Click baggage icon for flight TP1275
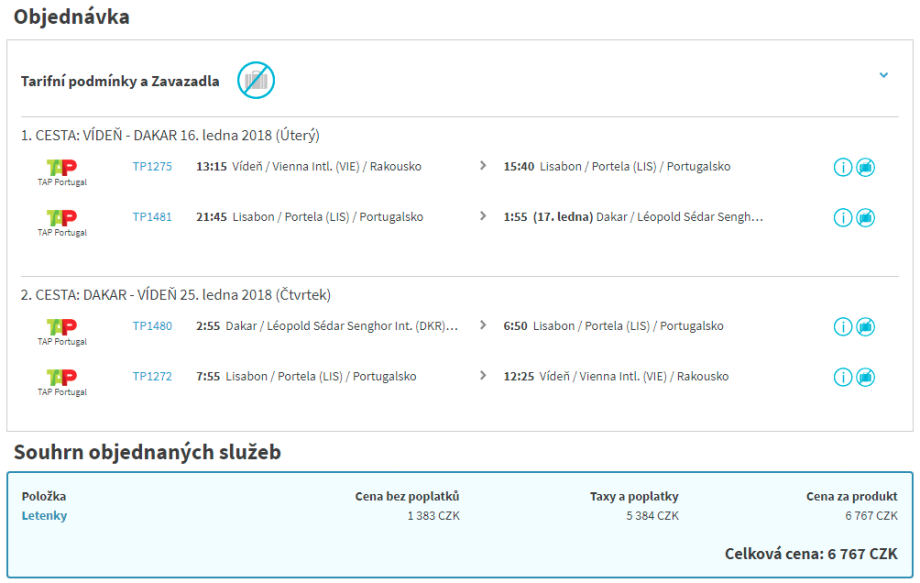 [866, 167]
